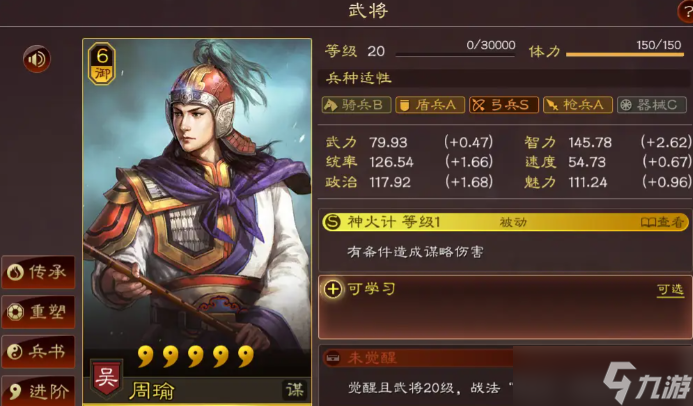
Task: Click 查看 to view the 神火计 skill details
Action: point(662,222)
